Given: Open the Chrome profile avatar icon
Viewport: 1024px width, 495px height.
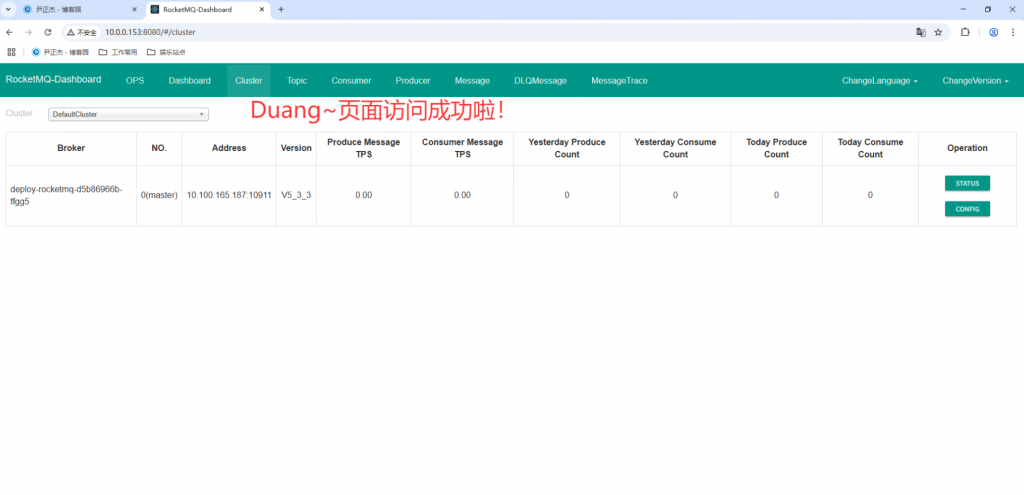Looking at the screenshot, I should point(993,32).
